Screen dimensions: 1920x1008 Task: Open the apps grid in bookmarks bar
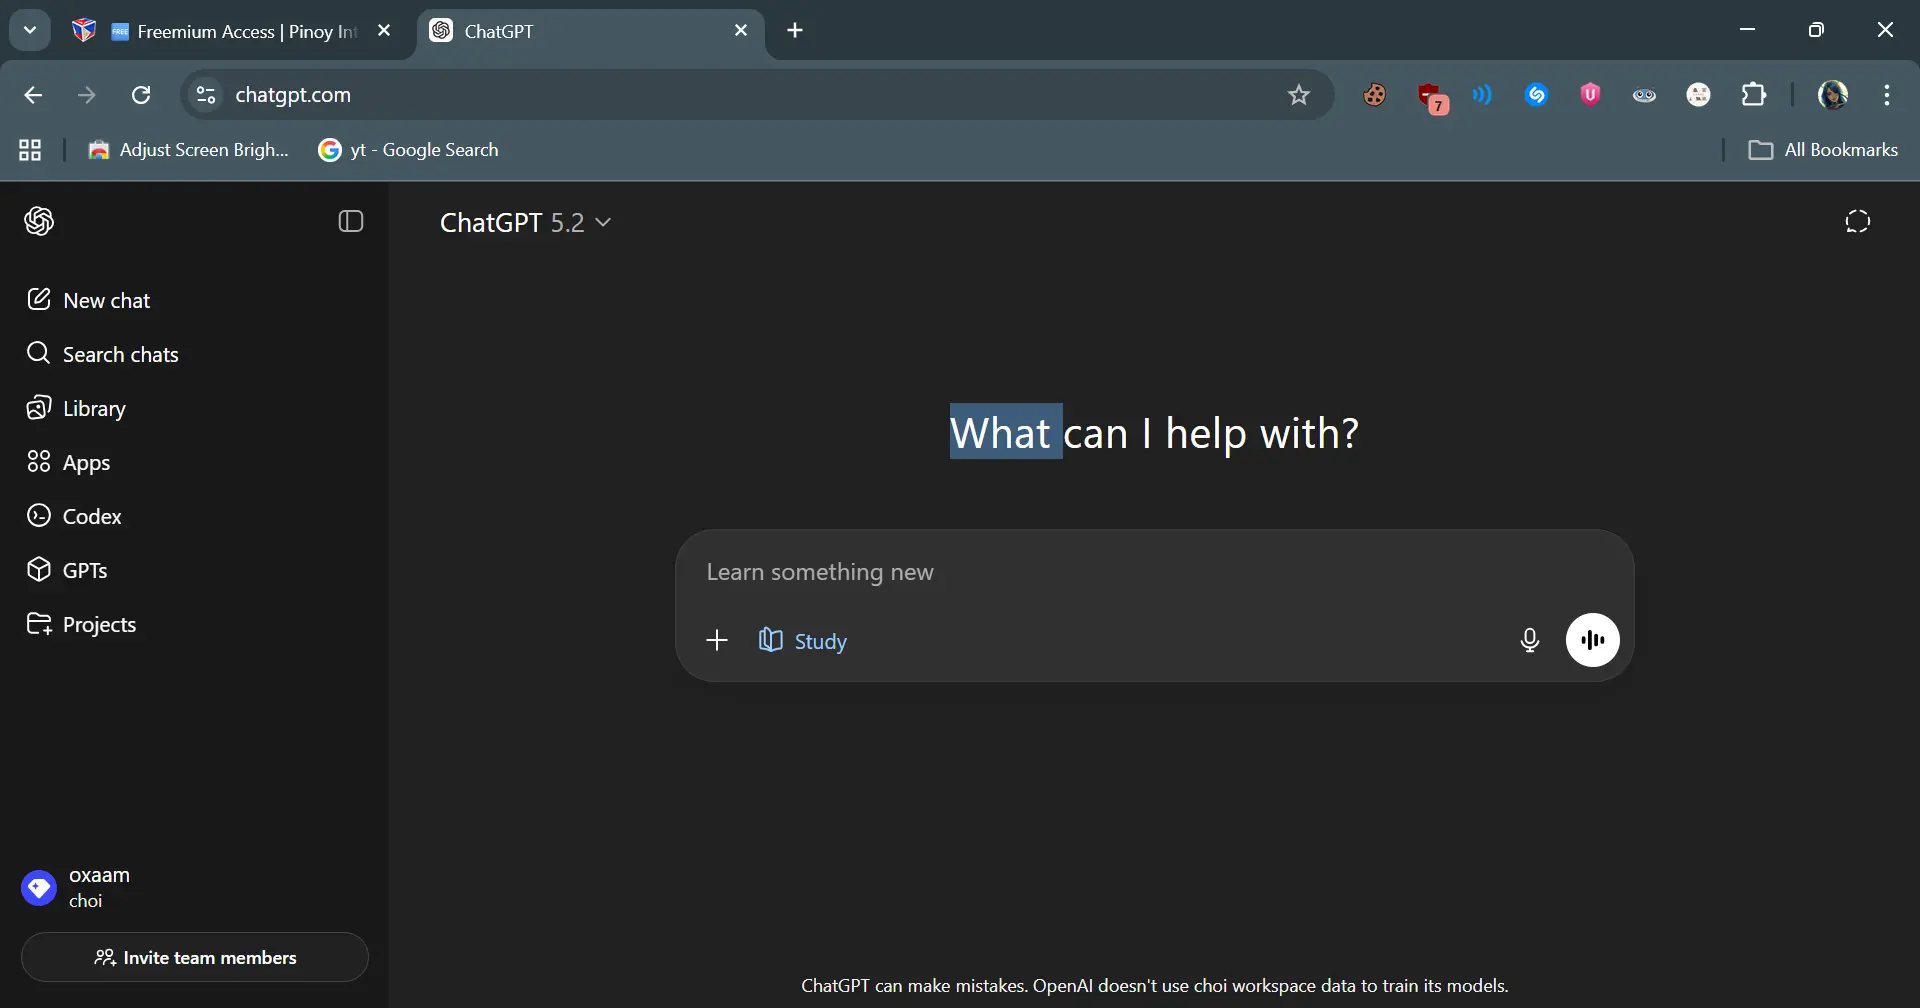[x=30, y=150]
